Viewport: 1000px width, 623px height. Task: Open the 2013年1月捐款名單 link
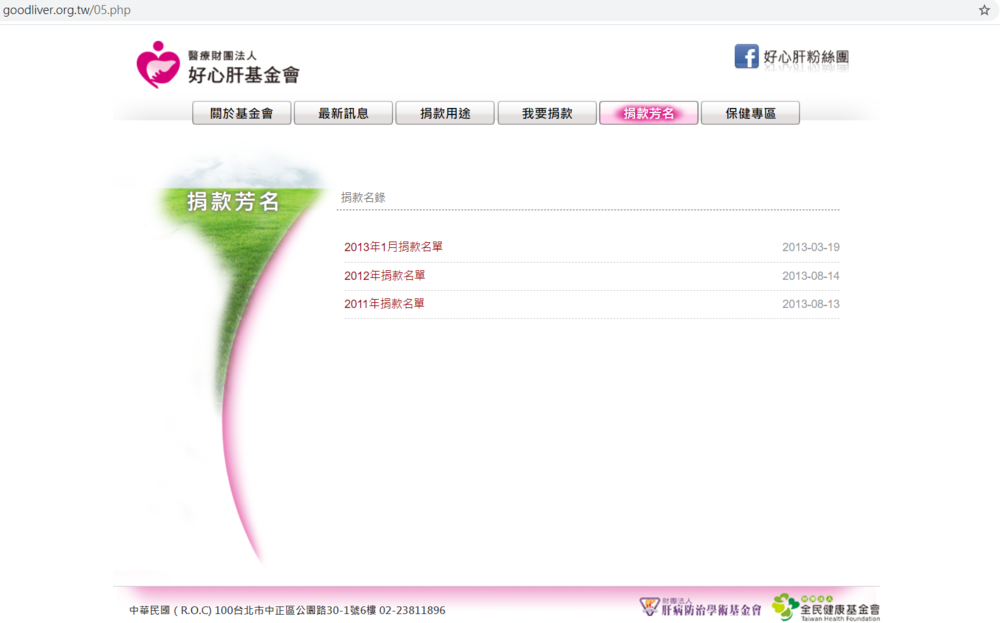tap(393, 247)
